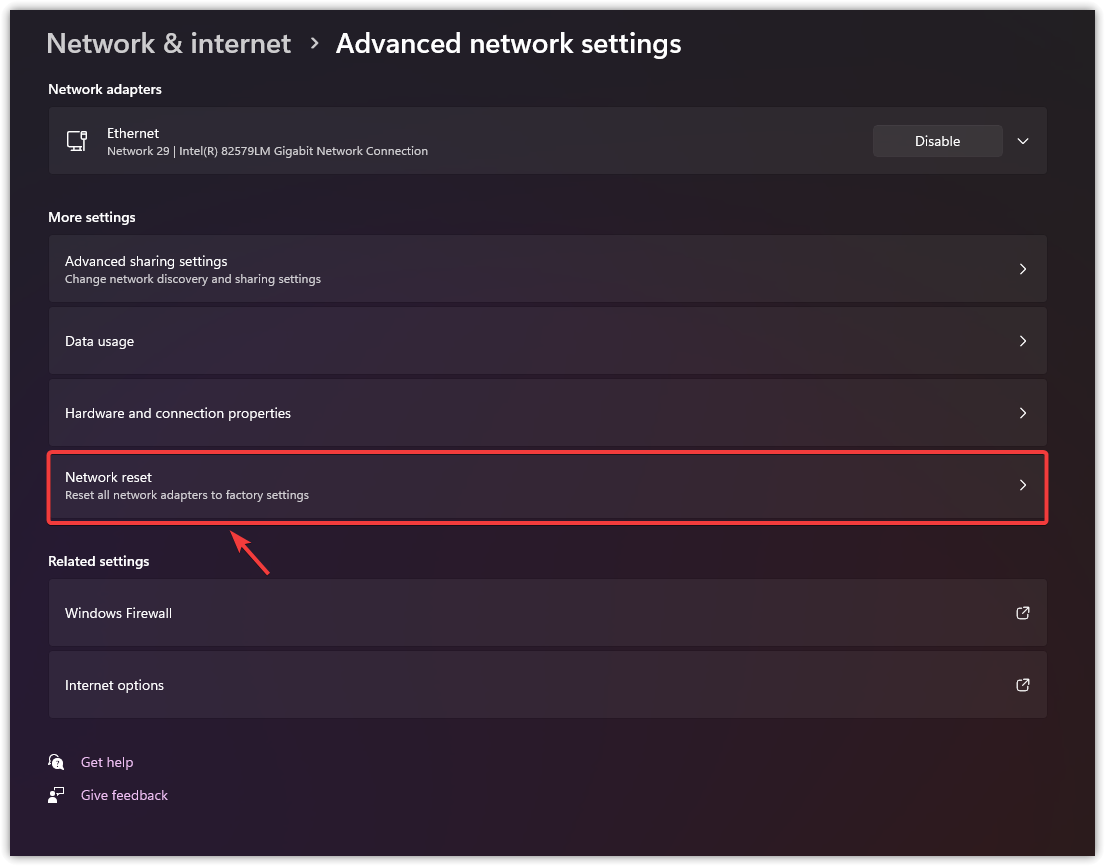Click the Ethernet adapter monitor icon
The height and width of the screenshot is (866, 1105).
(x=77, y=141)
